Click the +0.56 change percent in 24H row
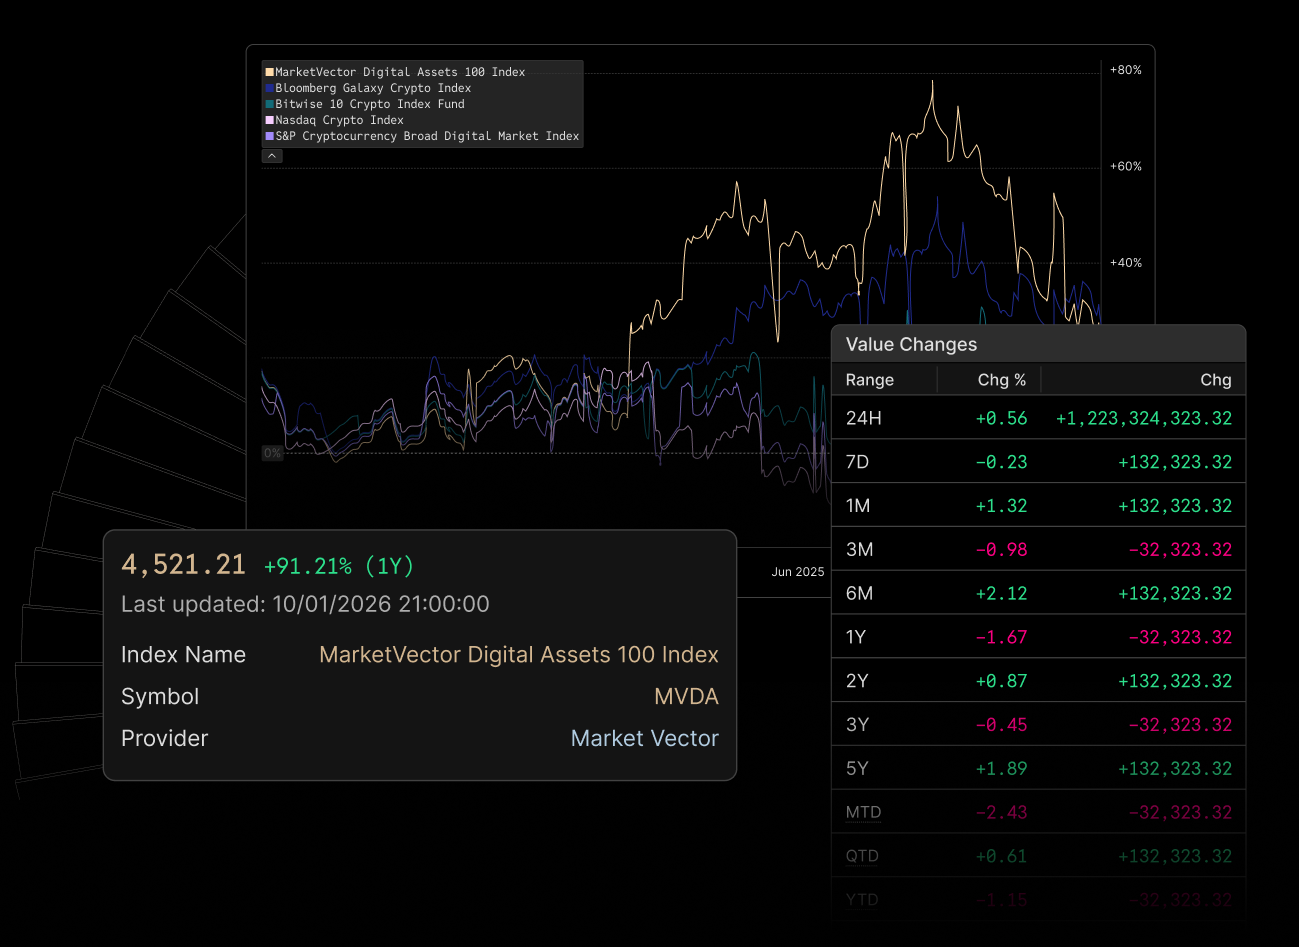1299x947 pixels. point(1002,418)
